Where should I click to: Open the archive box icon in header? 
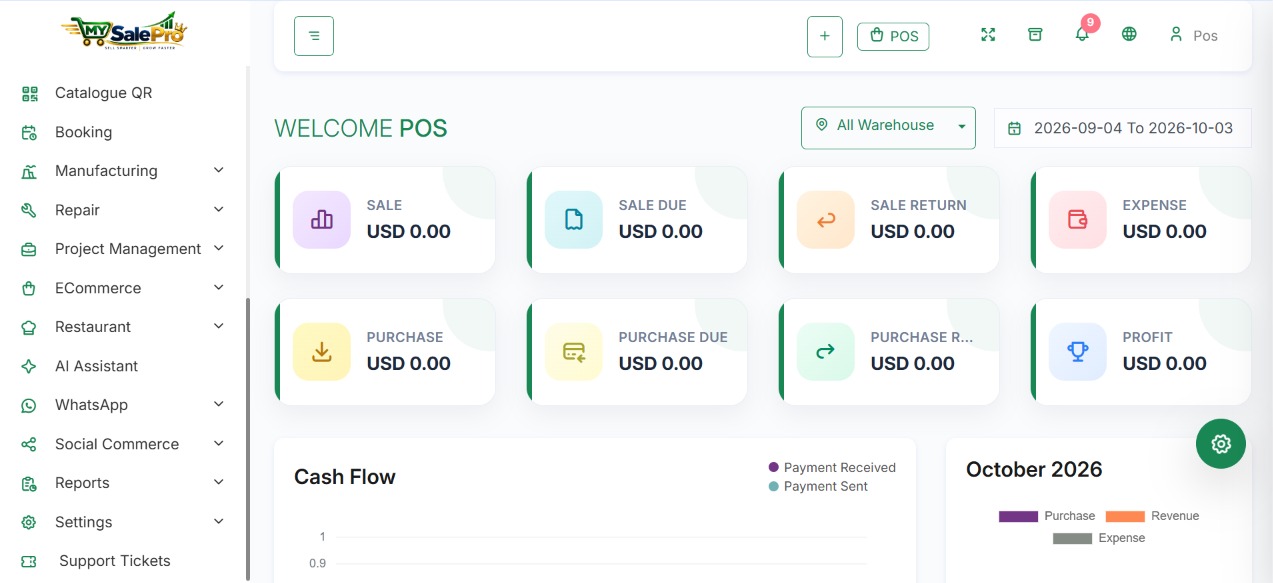pos(1035,35)
